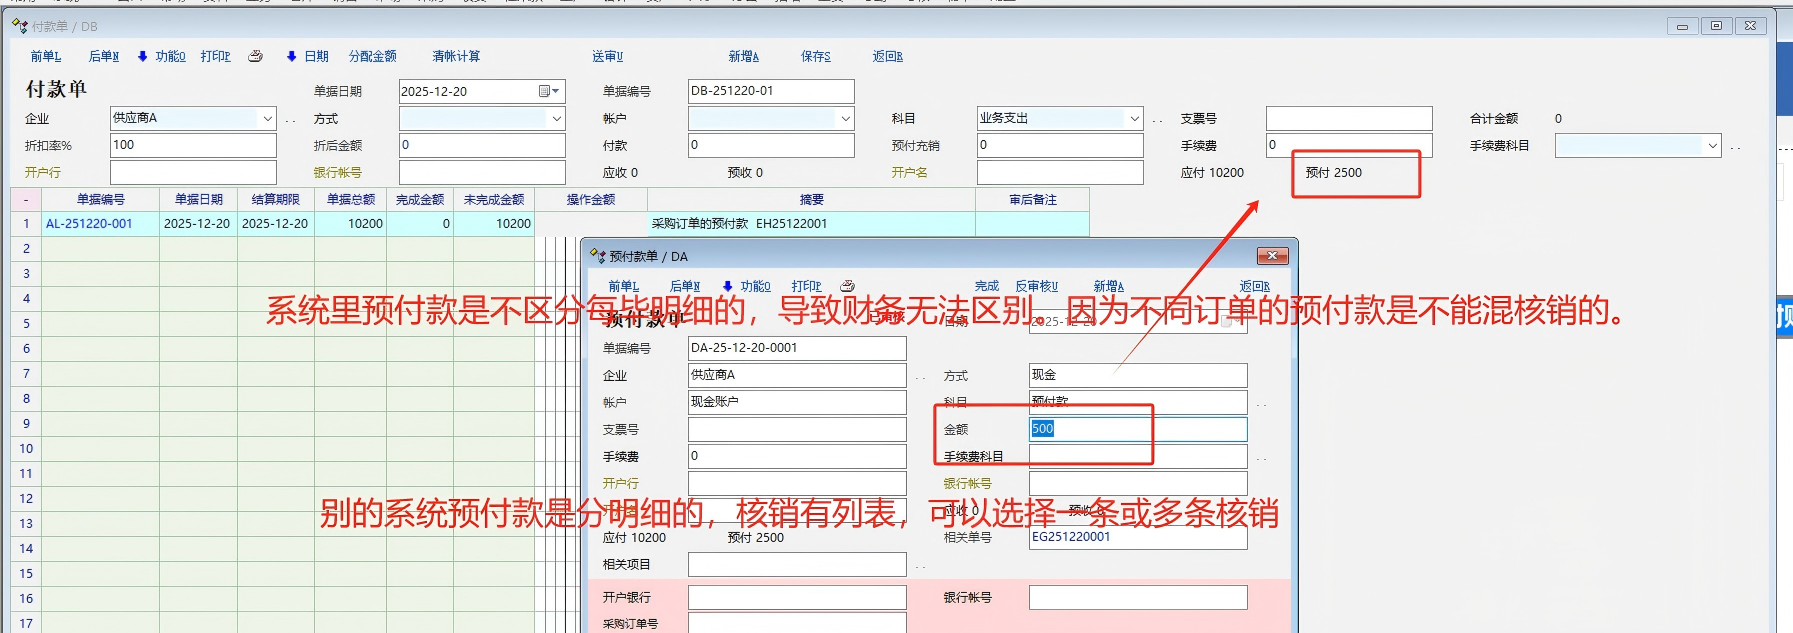Click 送审U to submit for review
The image size is (1793, 633).
607,57
